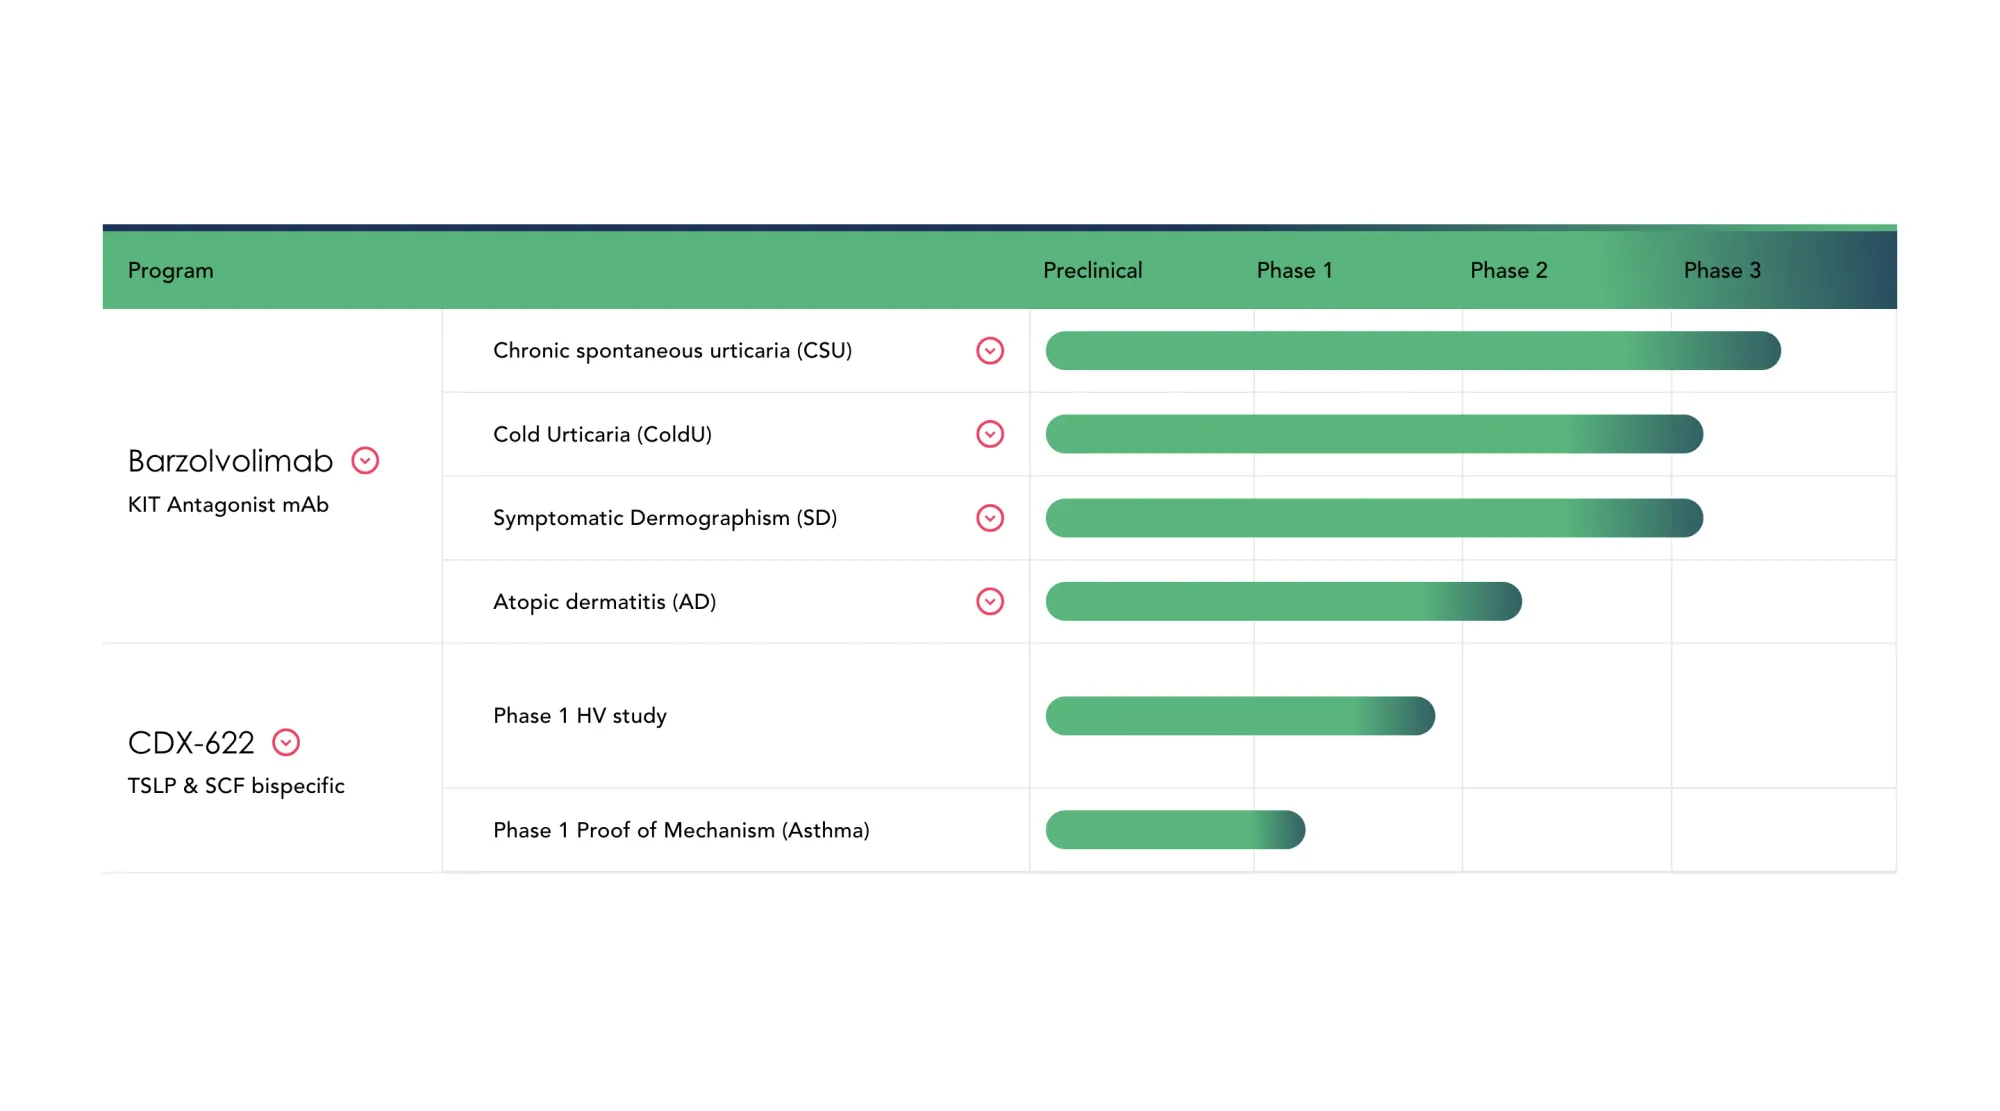Expand the Symptomatic Dermographism (SD) row

coord(990,518)
